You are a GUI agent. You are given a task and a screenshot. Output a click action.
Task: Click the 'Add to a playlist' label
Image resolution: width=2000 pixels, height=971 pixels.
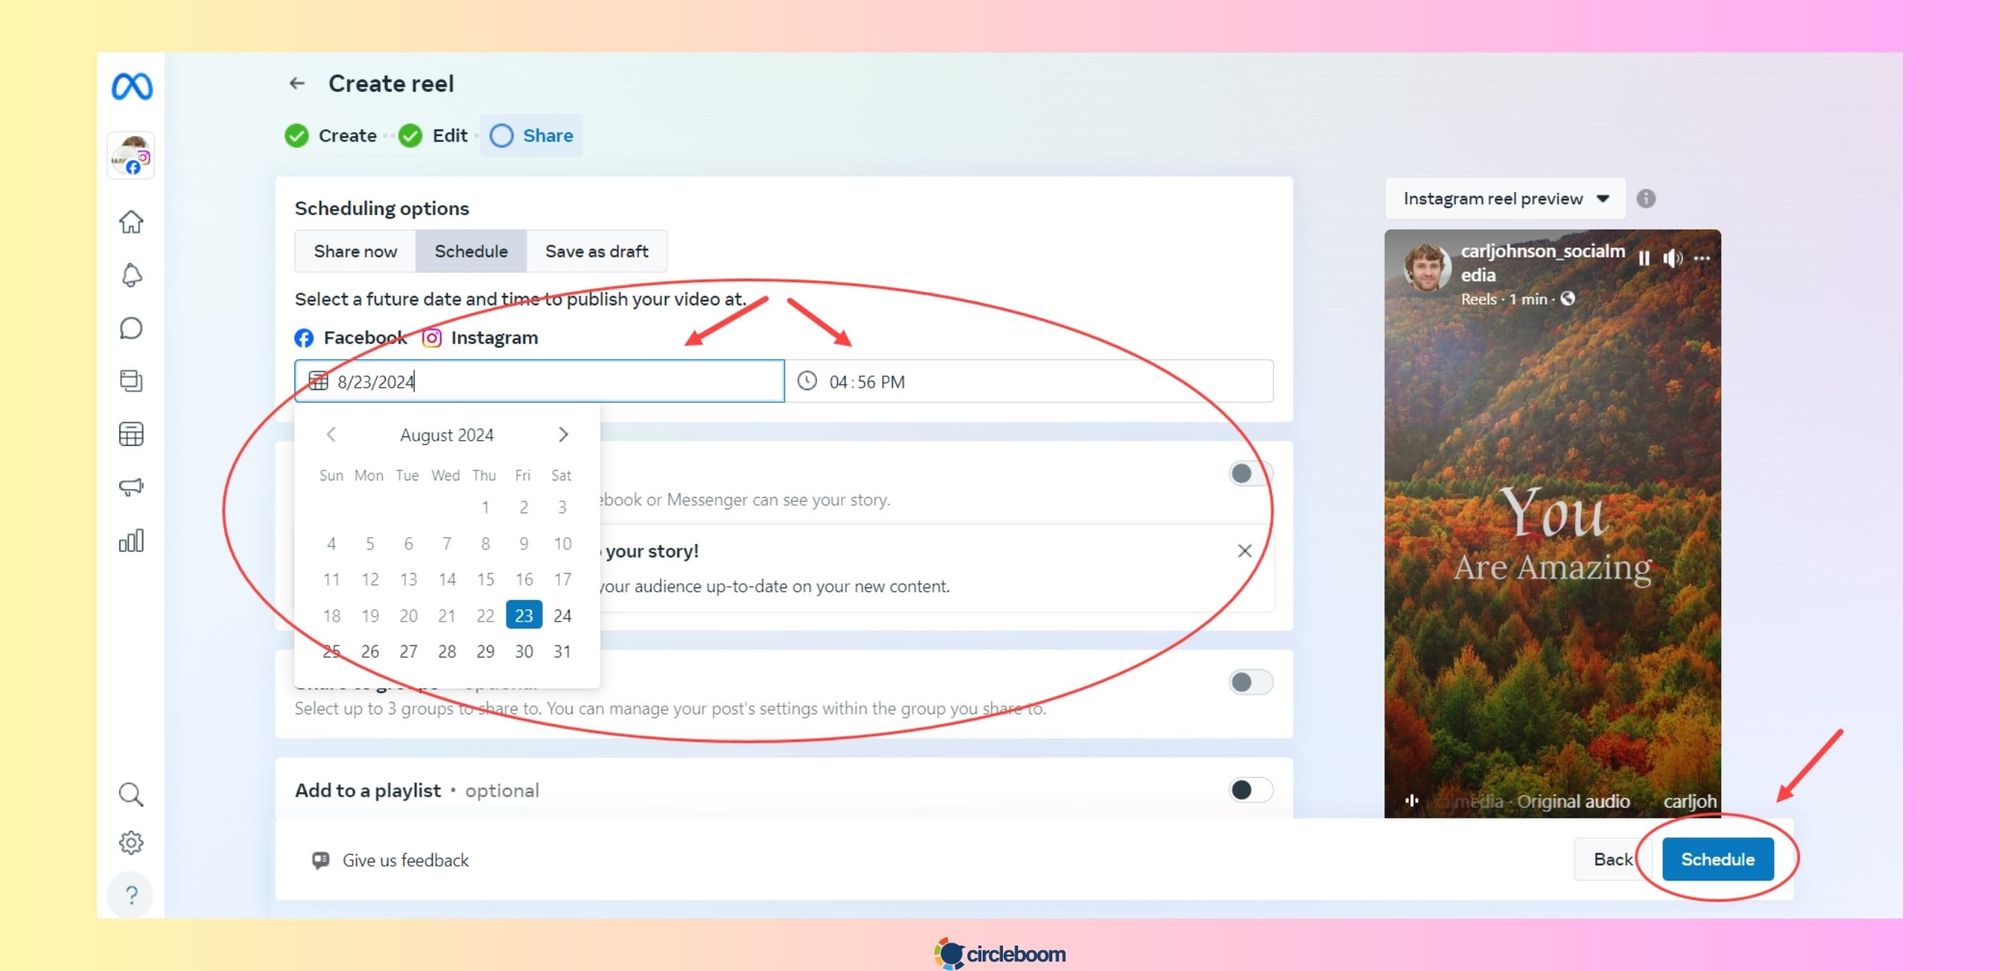[x=368, y=790]
